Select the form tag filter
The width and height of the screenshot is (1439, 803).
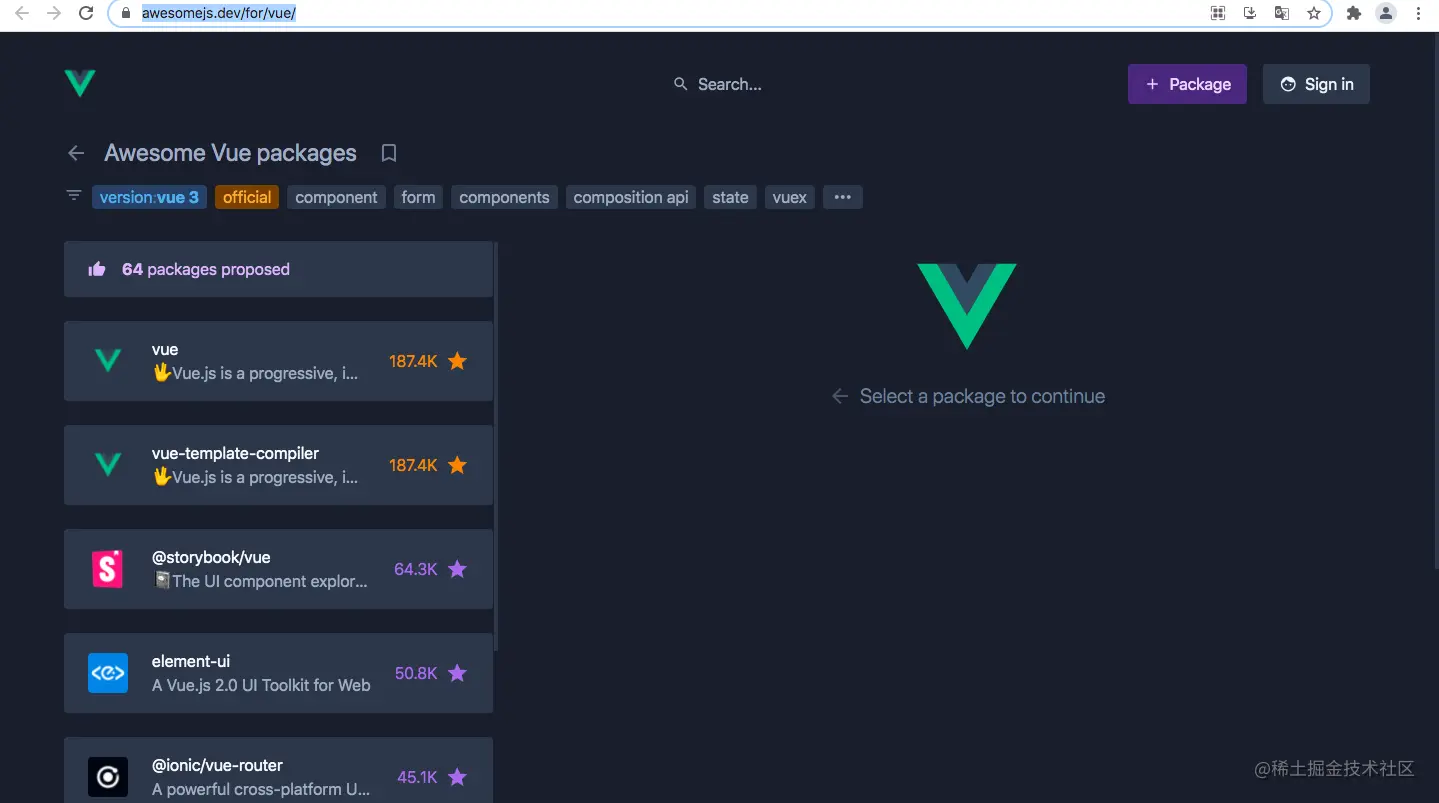click(418, 197)
